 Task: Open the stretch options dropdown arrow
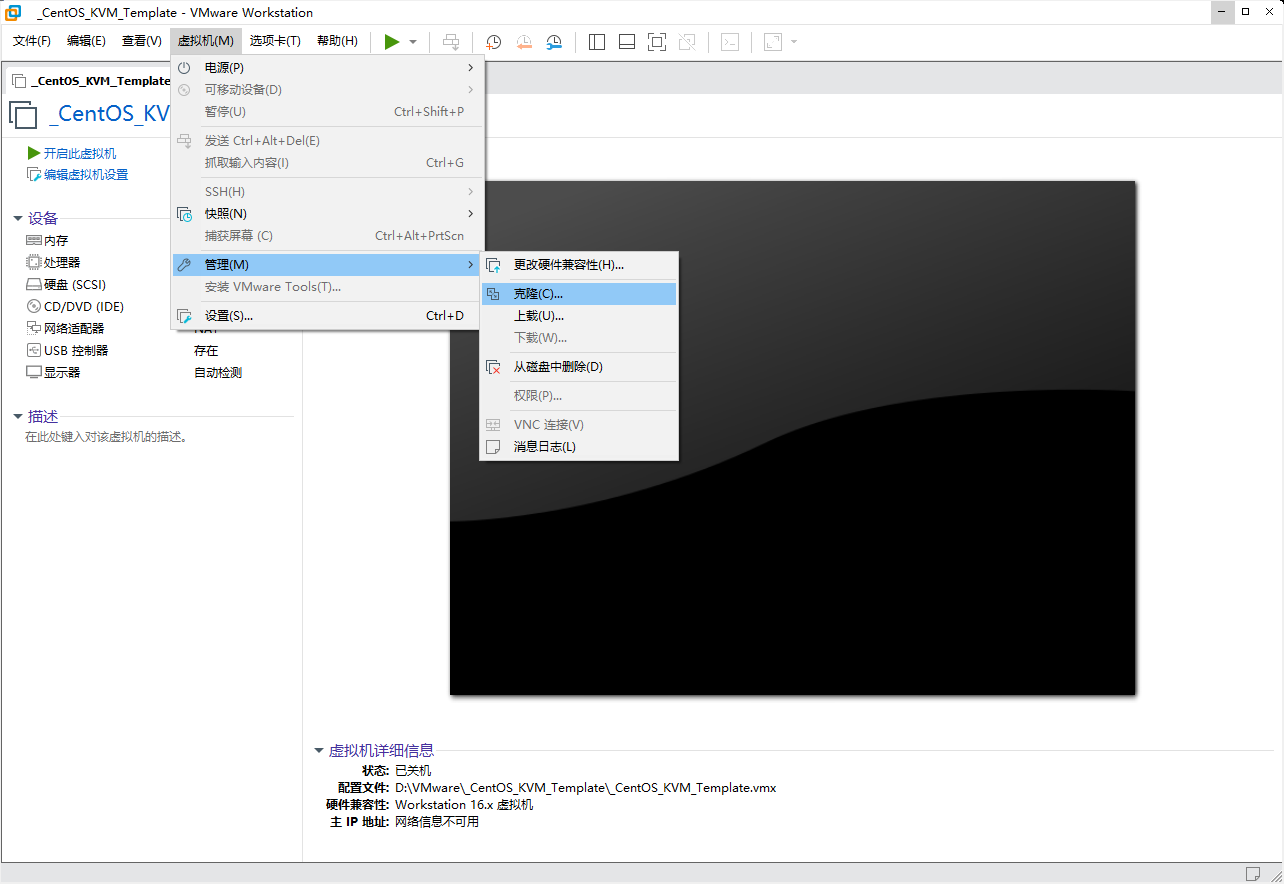click(x=794, y=42)
